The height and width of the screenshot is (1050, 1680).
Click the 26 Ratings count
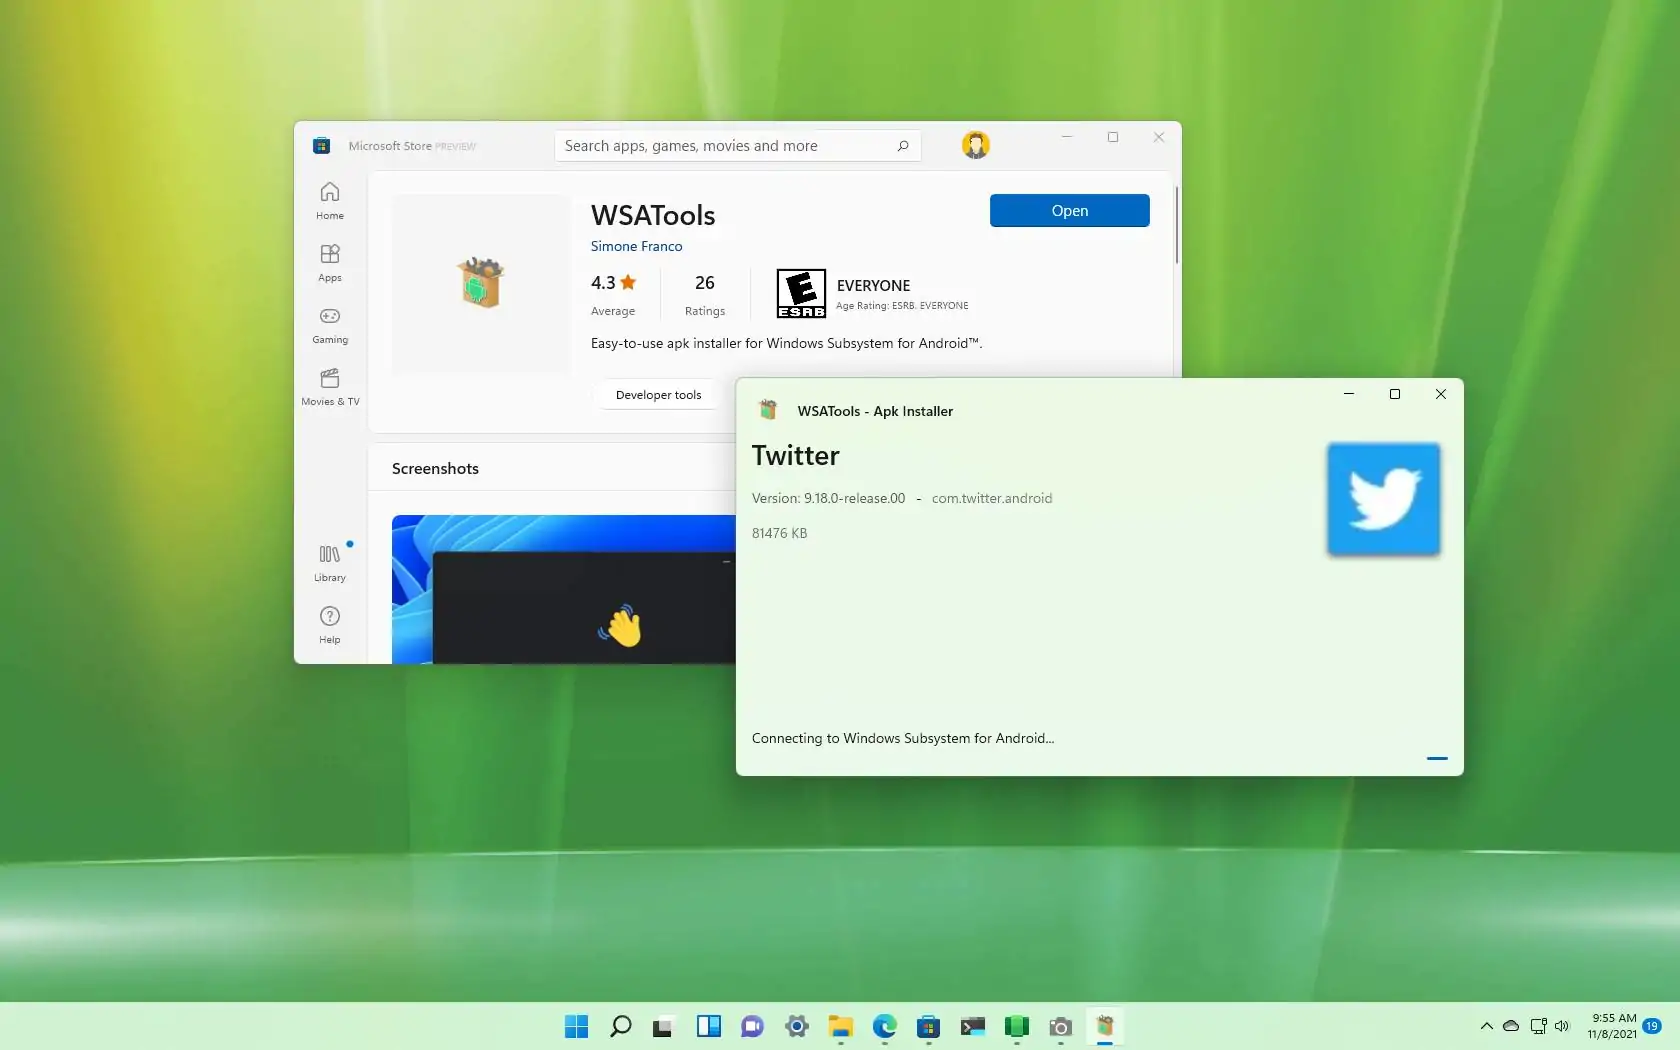click(704, 294)
